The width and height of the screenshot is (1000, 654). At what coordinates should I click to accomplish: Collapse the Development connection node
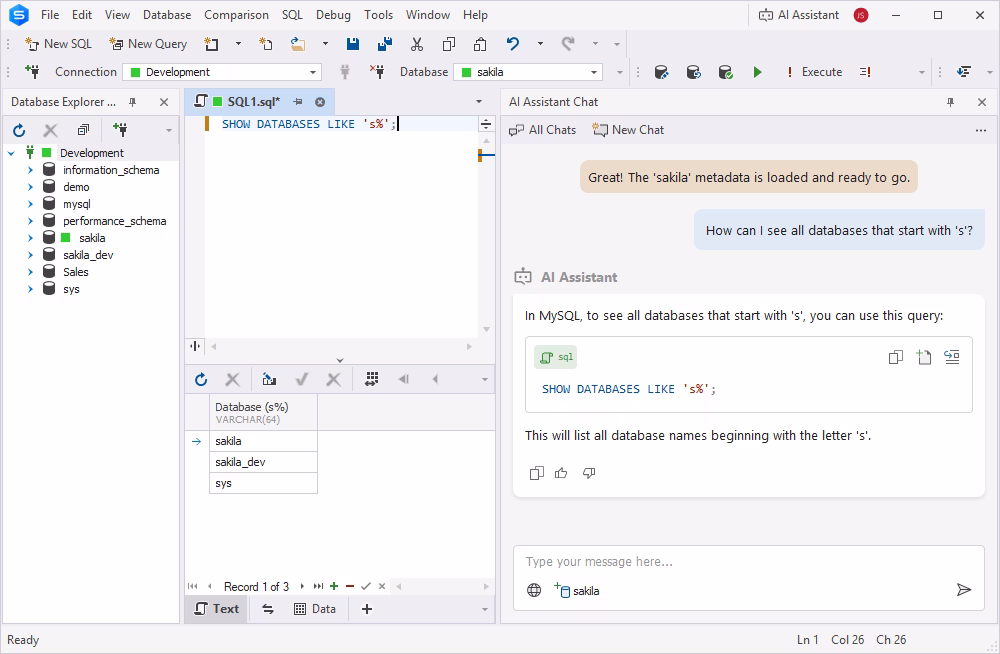point(11,153)
